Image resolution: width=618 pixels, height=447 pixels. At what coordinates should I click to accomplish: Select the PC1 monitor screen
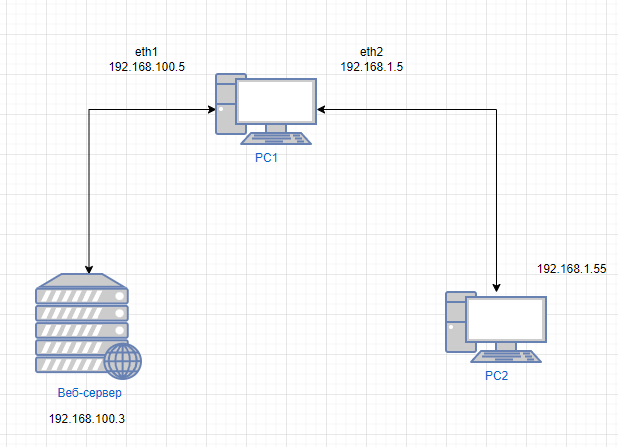click(x=276, y=101)
